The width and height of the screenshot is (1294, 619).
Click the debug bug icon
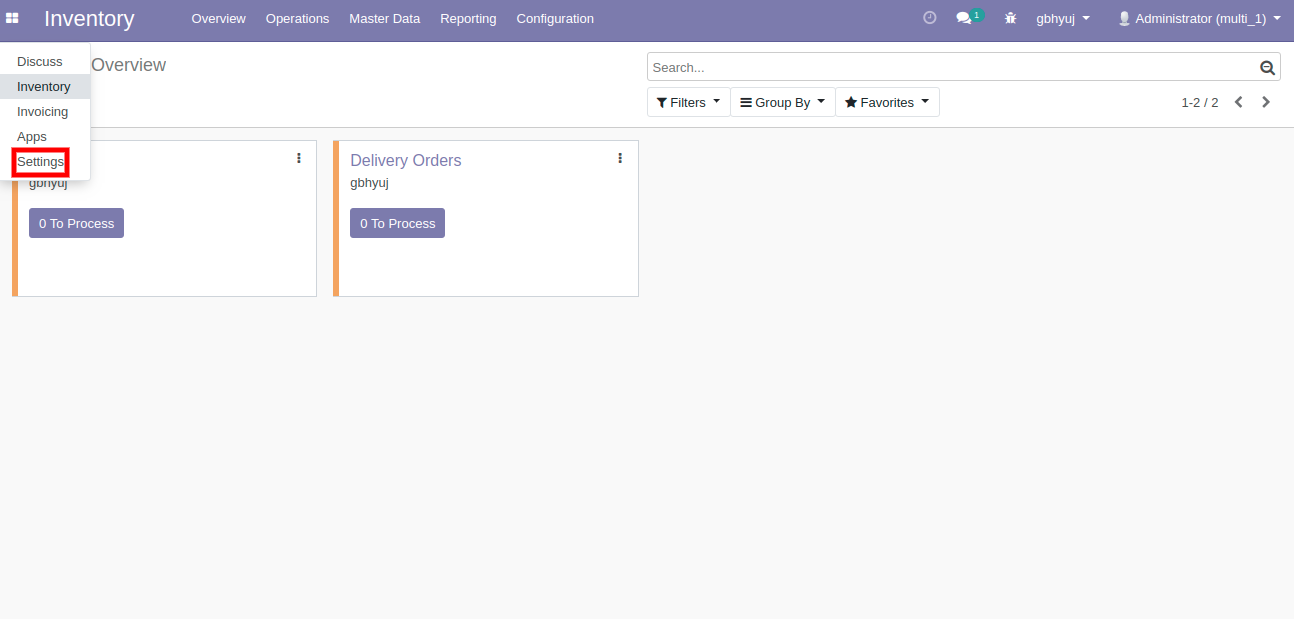pyautogui.click(x=1010, y=18)
